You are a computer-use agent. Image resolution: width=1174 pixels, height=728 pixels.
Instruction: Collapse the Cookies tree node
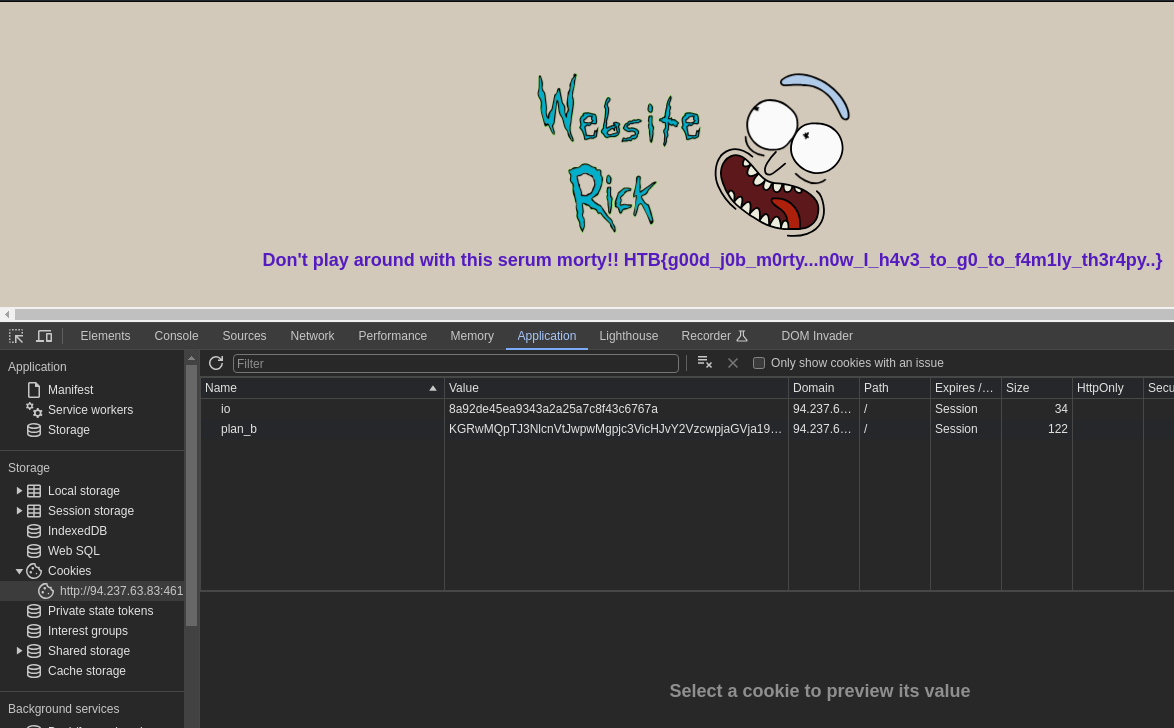(19, 571)
